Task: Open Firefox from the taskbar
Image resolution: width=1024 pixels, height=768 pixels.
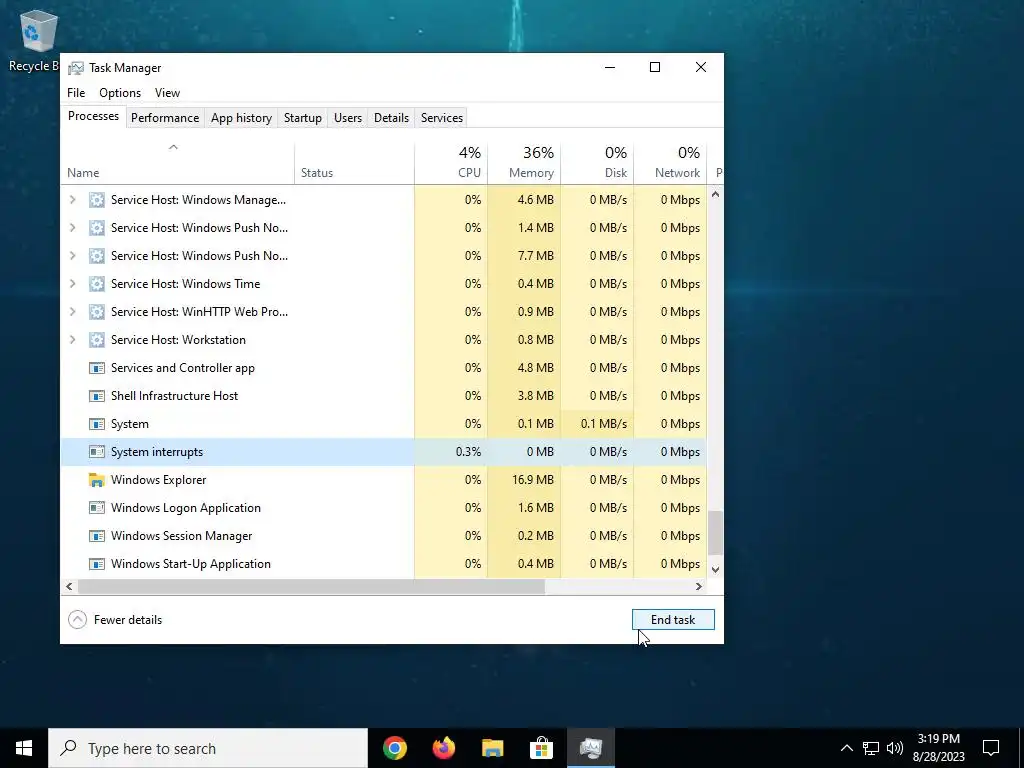Action: click(444, 748)
